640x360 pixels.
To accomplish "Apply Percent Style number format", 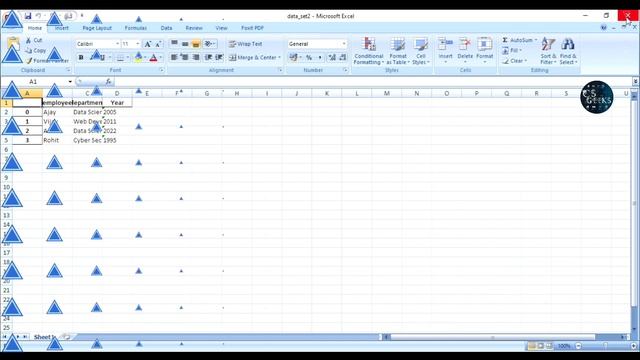I will click(x=309, y=58).
